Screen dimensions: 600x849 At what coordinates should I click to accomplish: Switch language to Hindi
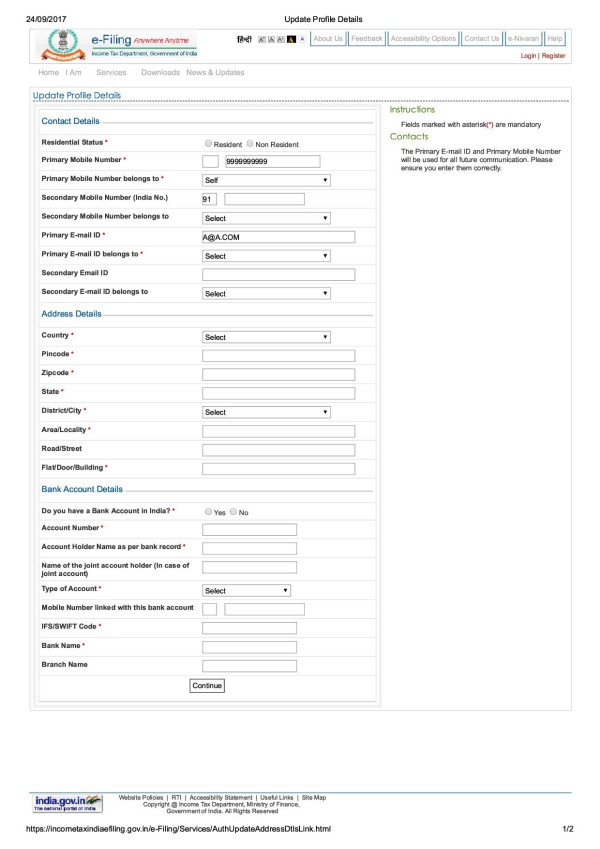[244, 39]
